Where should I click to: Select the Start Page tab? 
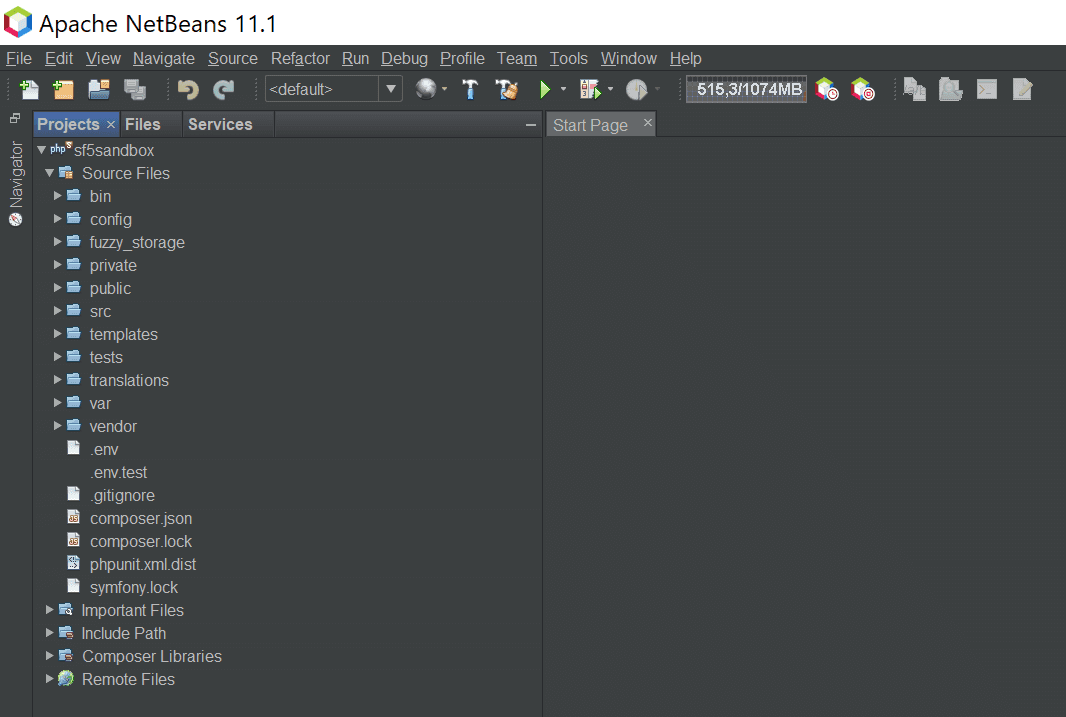click(x=590, y=125)
